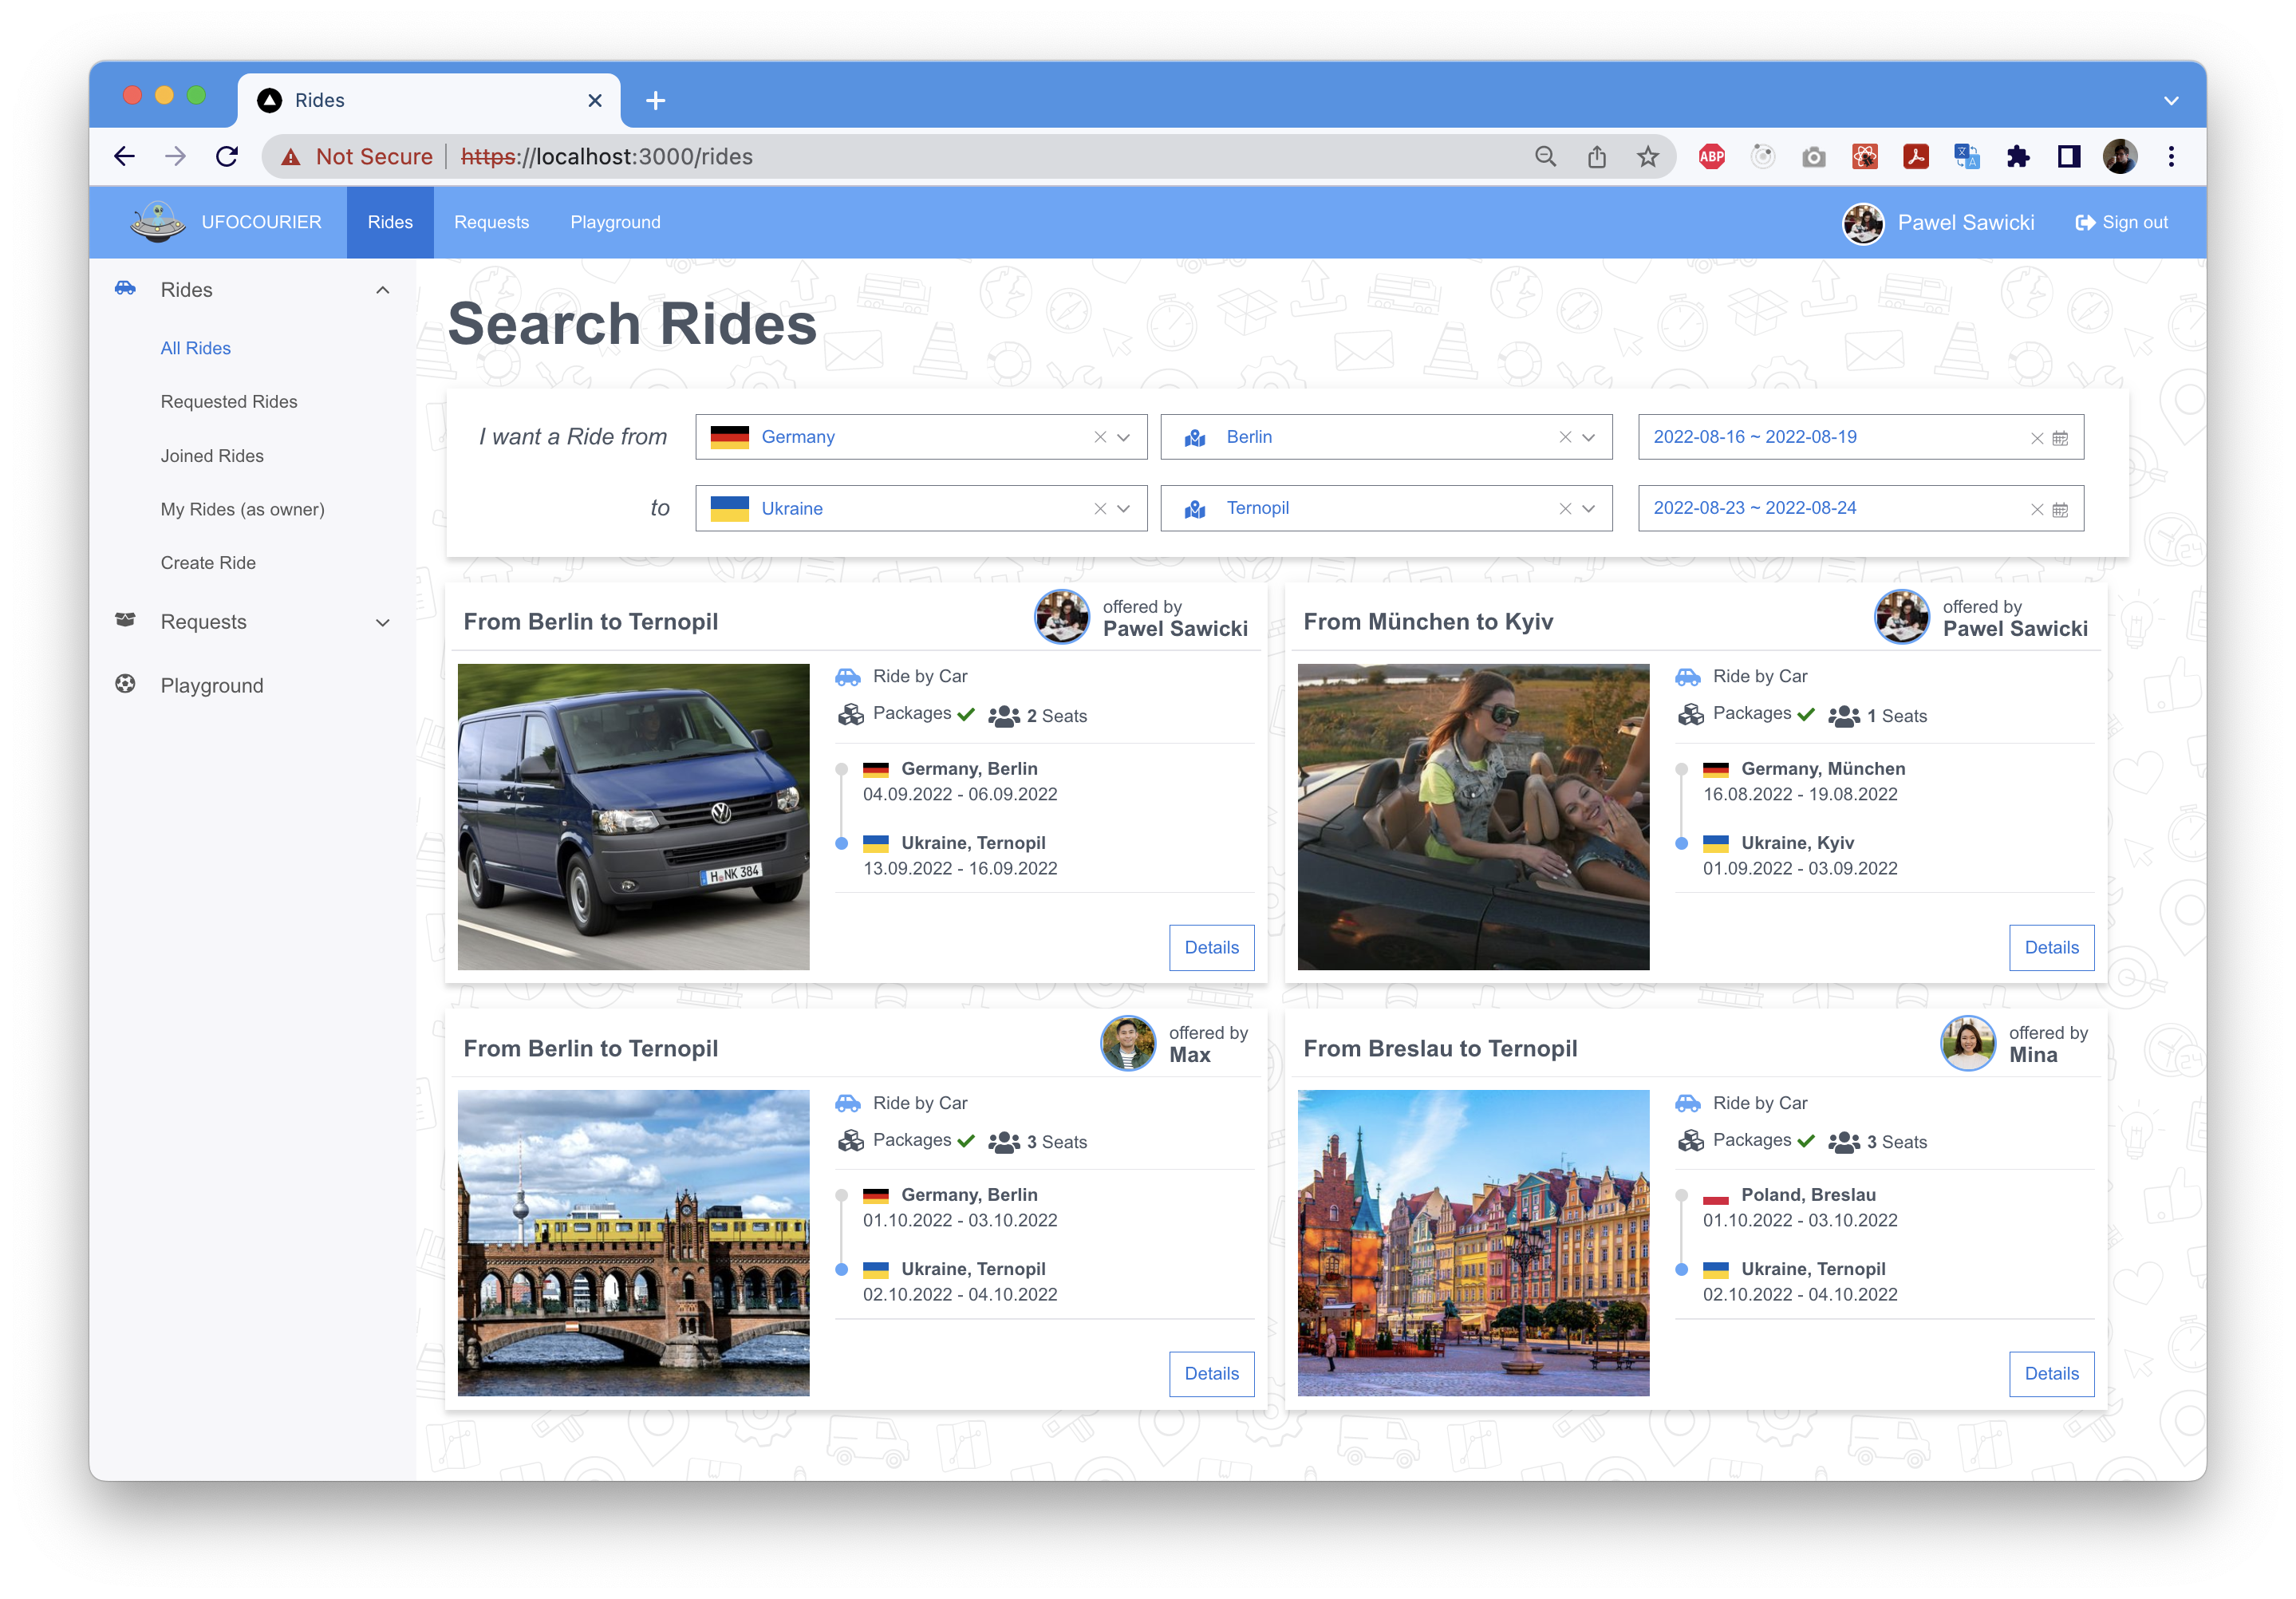The image size is (2296, 1599).
Task: Click the UFO courier logo icon
Action: pos(158,222)
